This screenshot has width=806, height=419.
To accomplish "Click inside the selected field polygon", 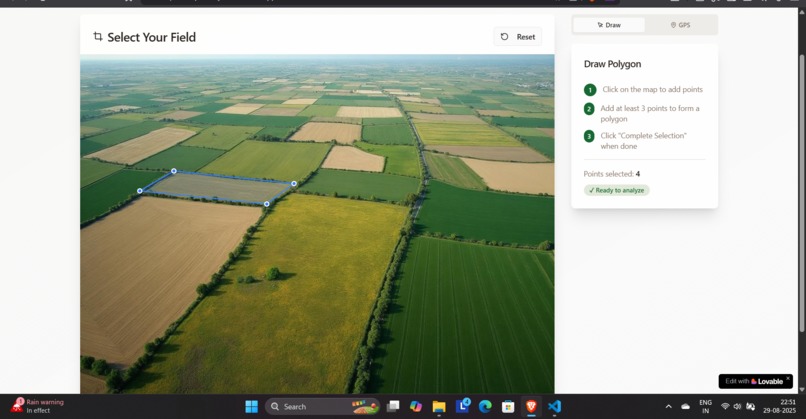I will [x=218, y=188].
